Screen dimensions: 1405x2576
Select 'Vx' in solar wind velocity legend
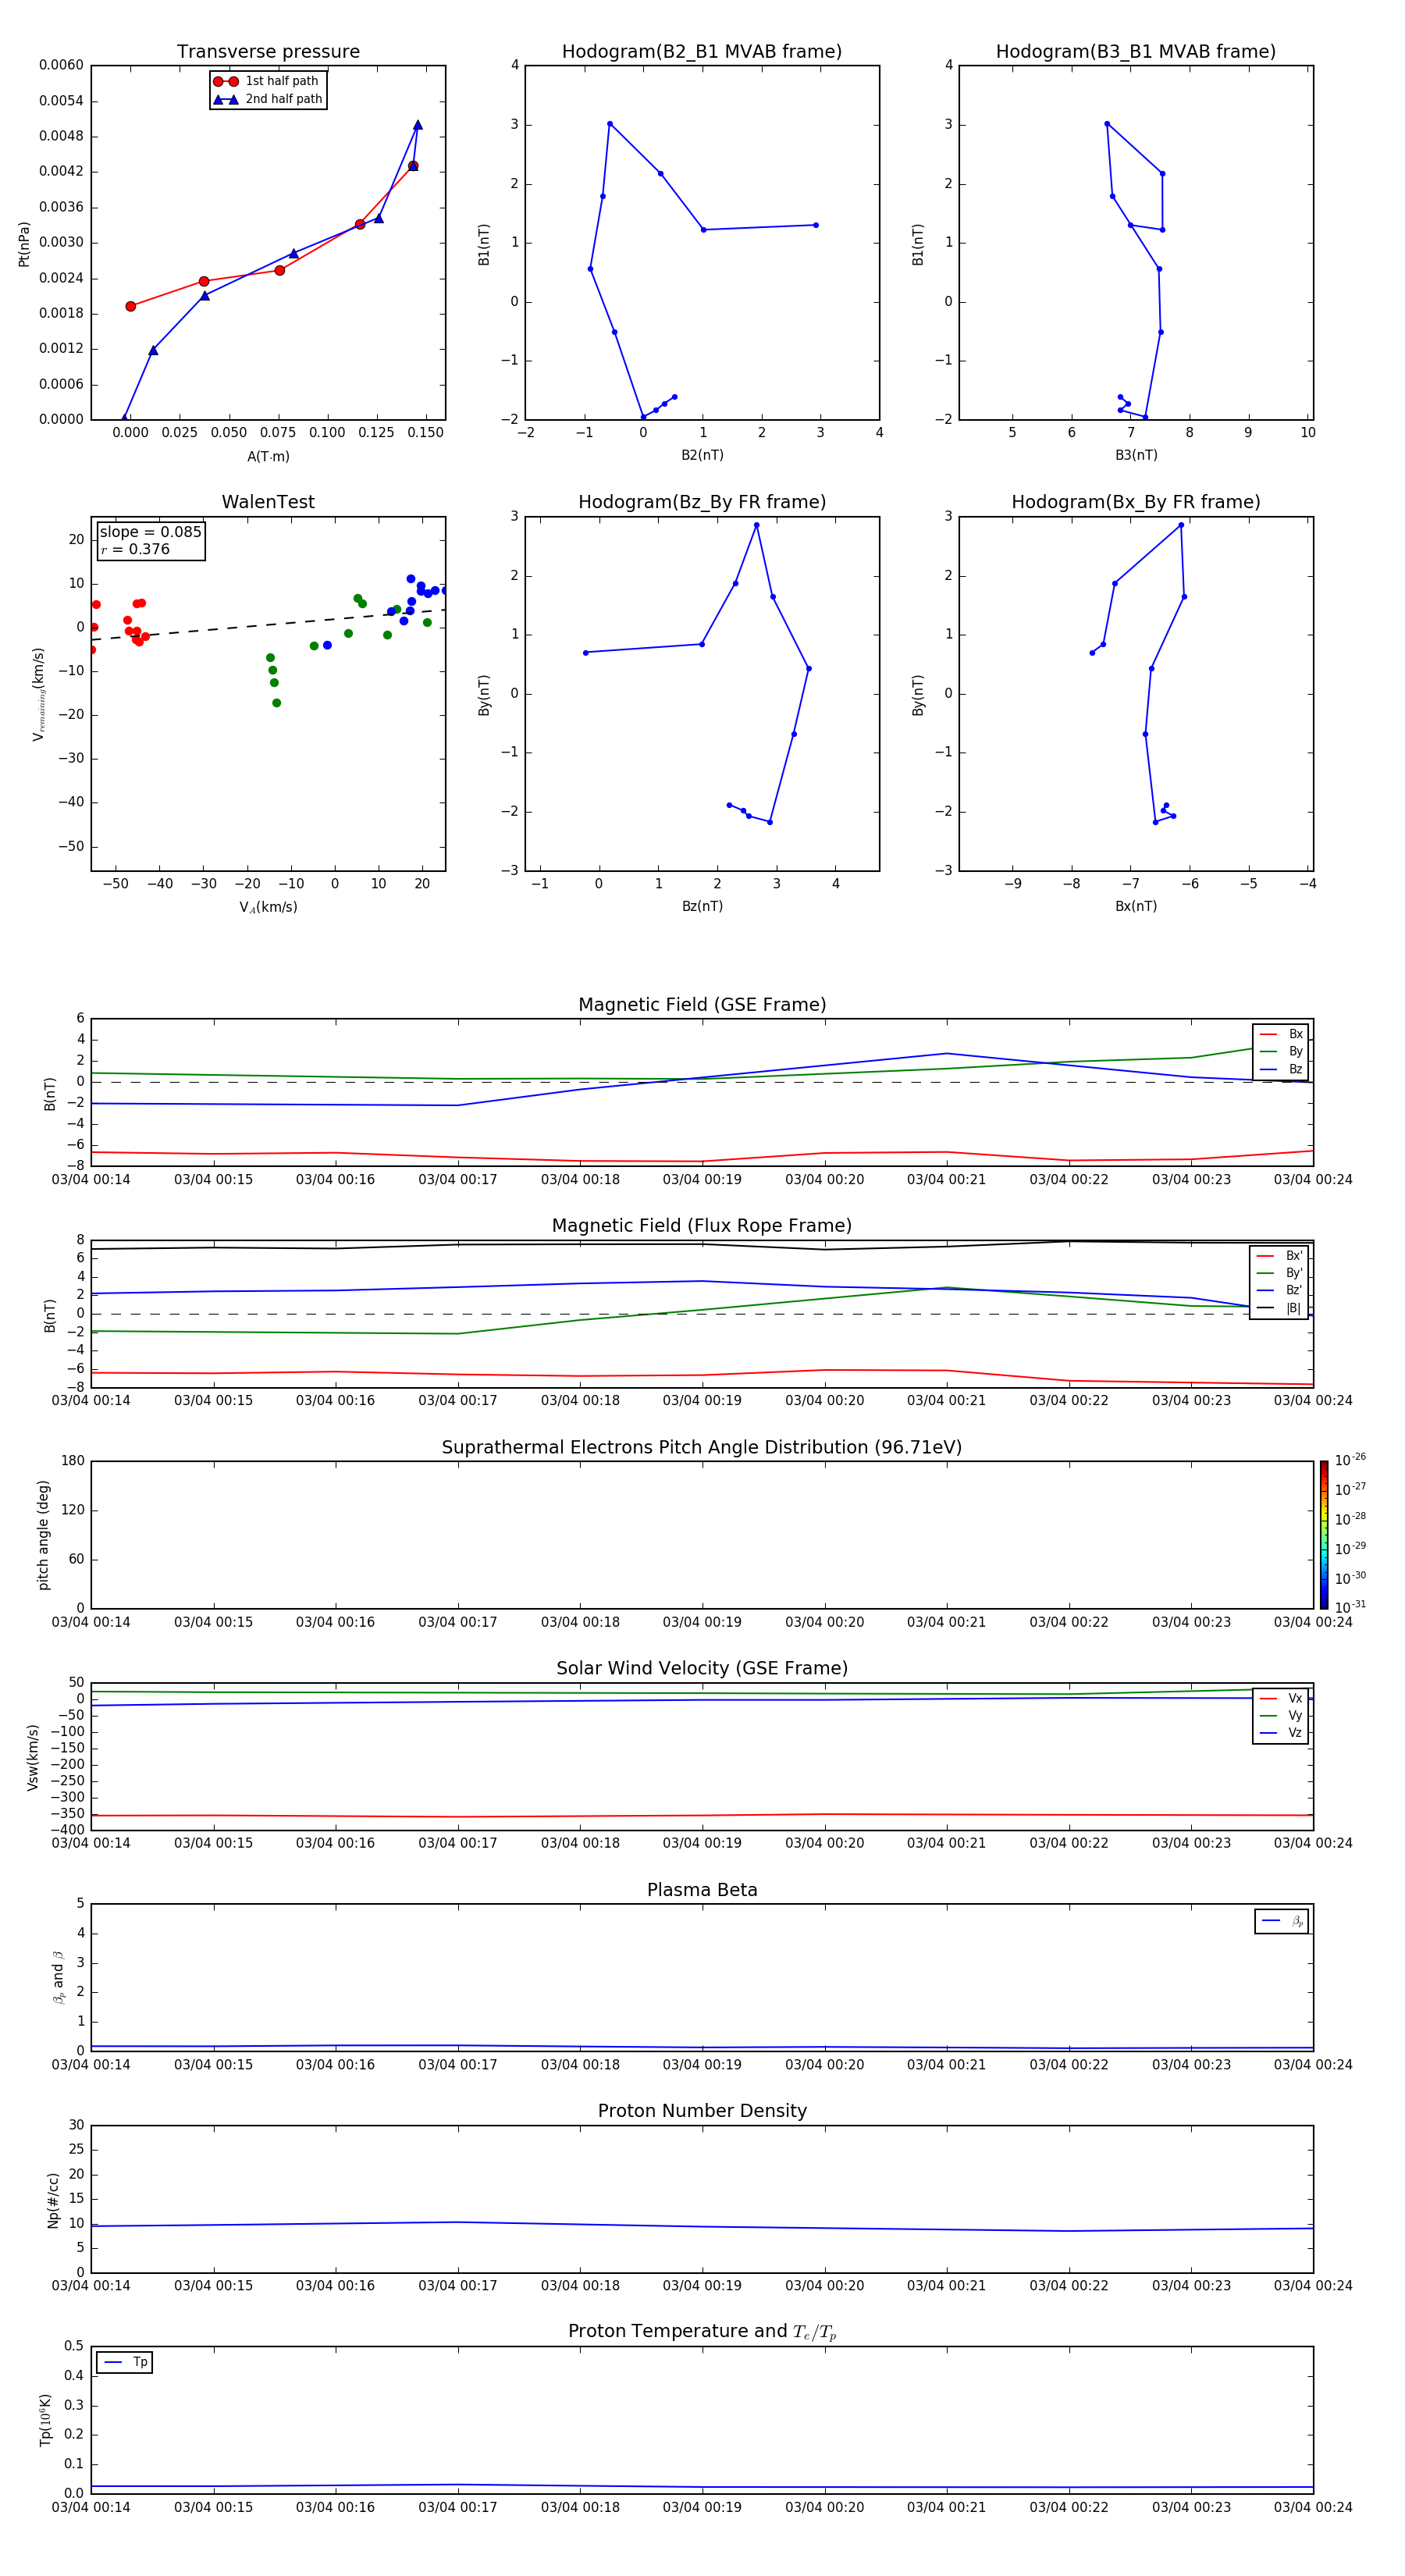(1281, 1699)
